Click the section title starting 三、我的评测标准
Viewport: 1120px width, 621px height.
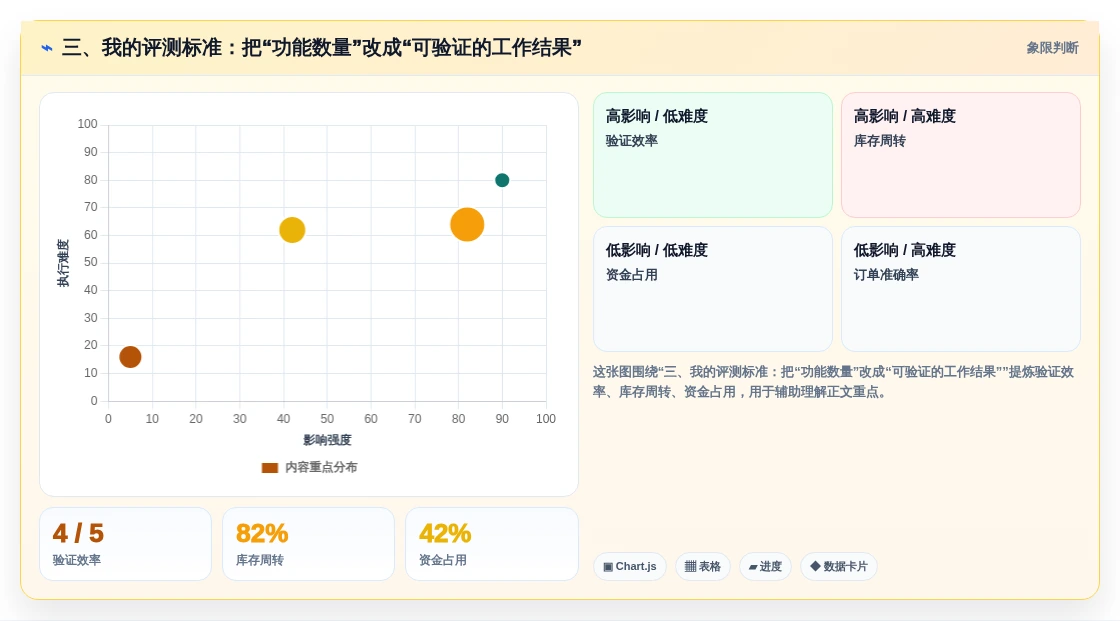(x=321, y=48)
